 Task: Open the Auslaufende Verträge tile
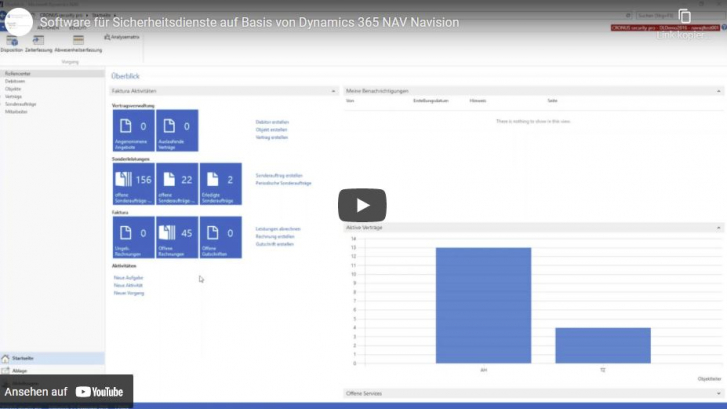tap(177, 130)
